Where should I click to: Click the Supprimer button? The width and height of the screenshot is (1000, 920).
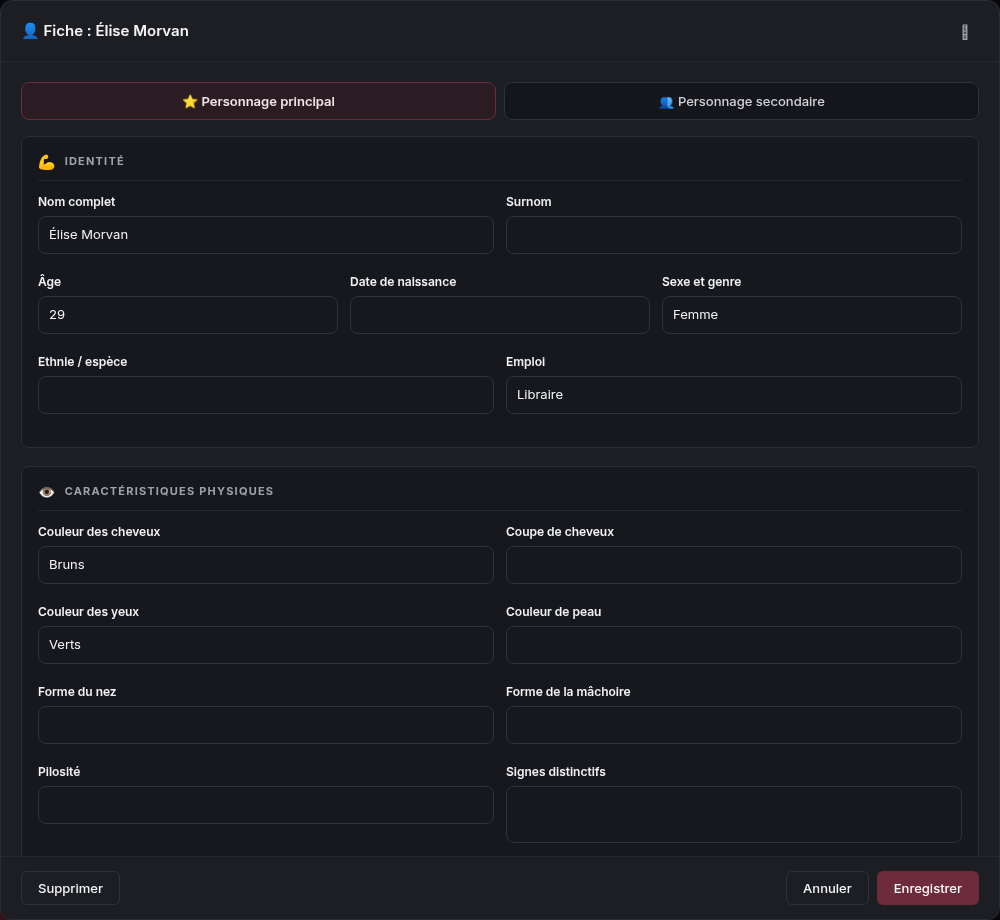tap(70, 888)
